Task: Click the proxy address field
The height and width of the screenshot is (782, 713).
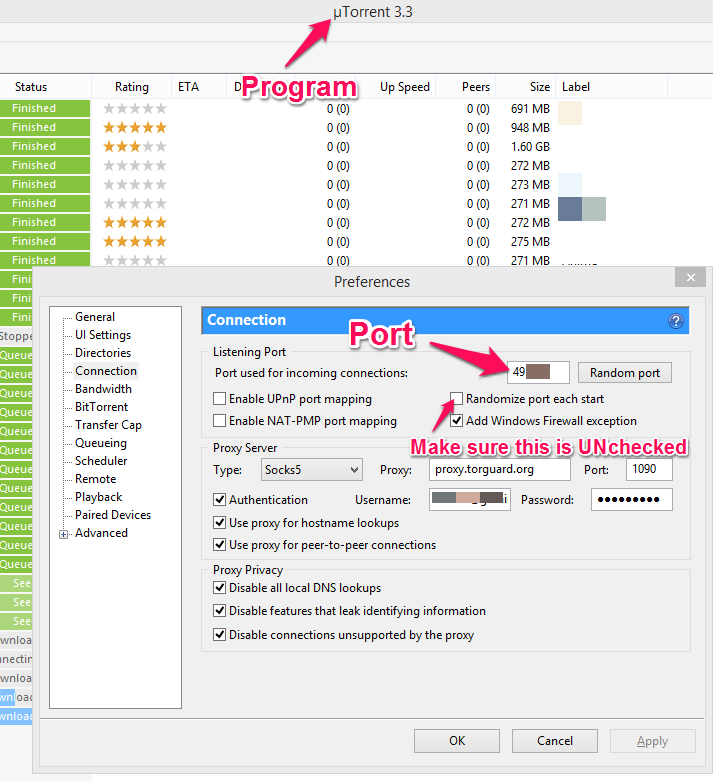Action: point(500,469)
